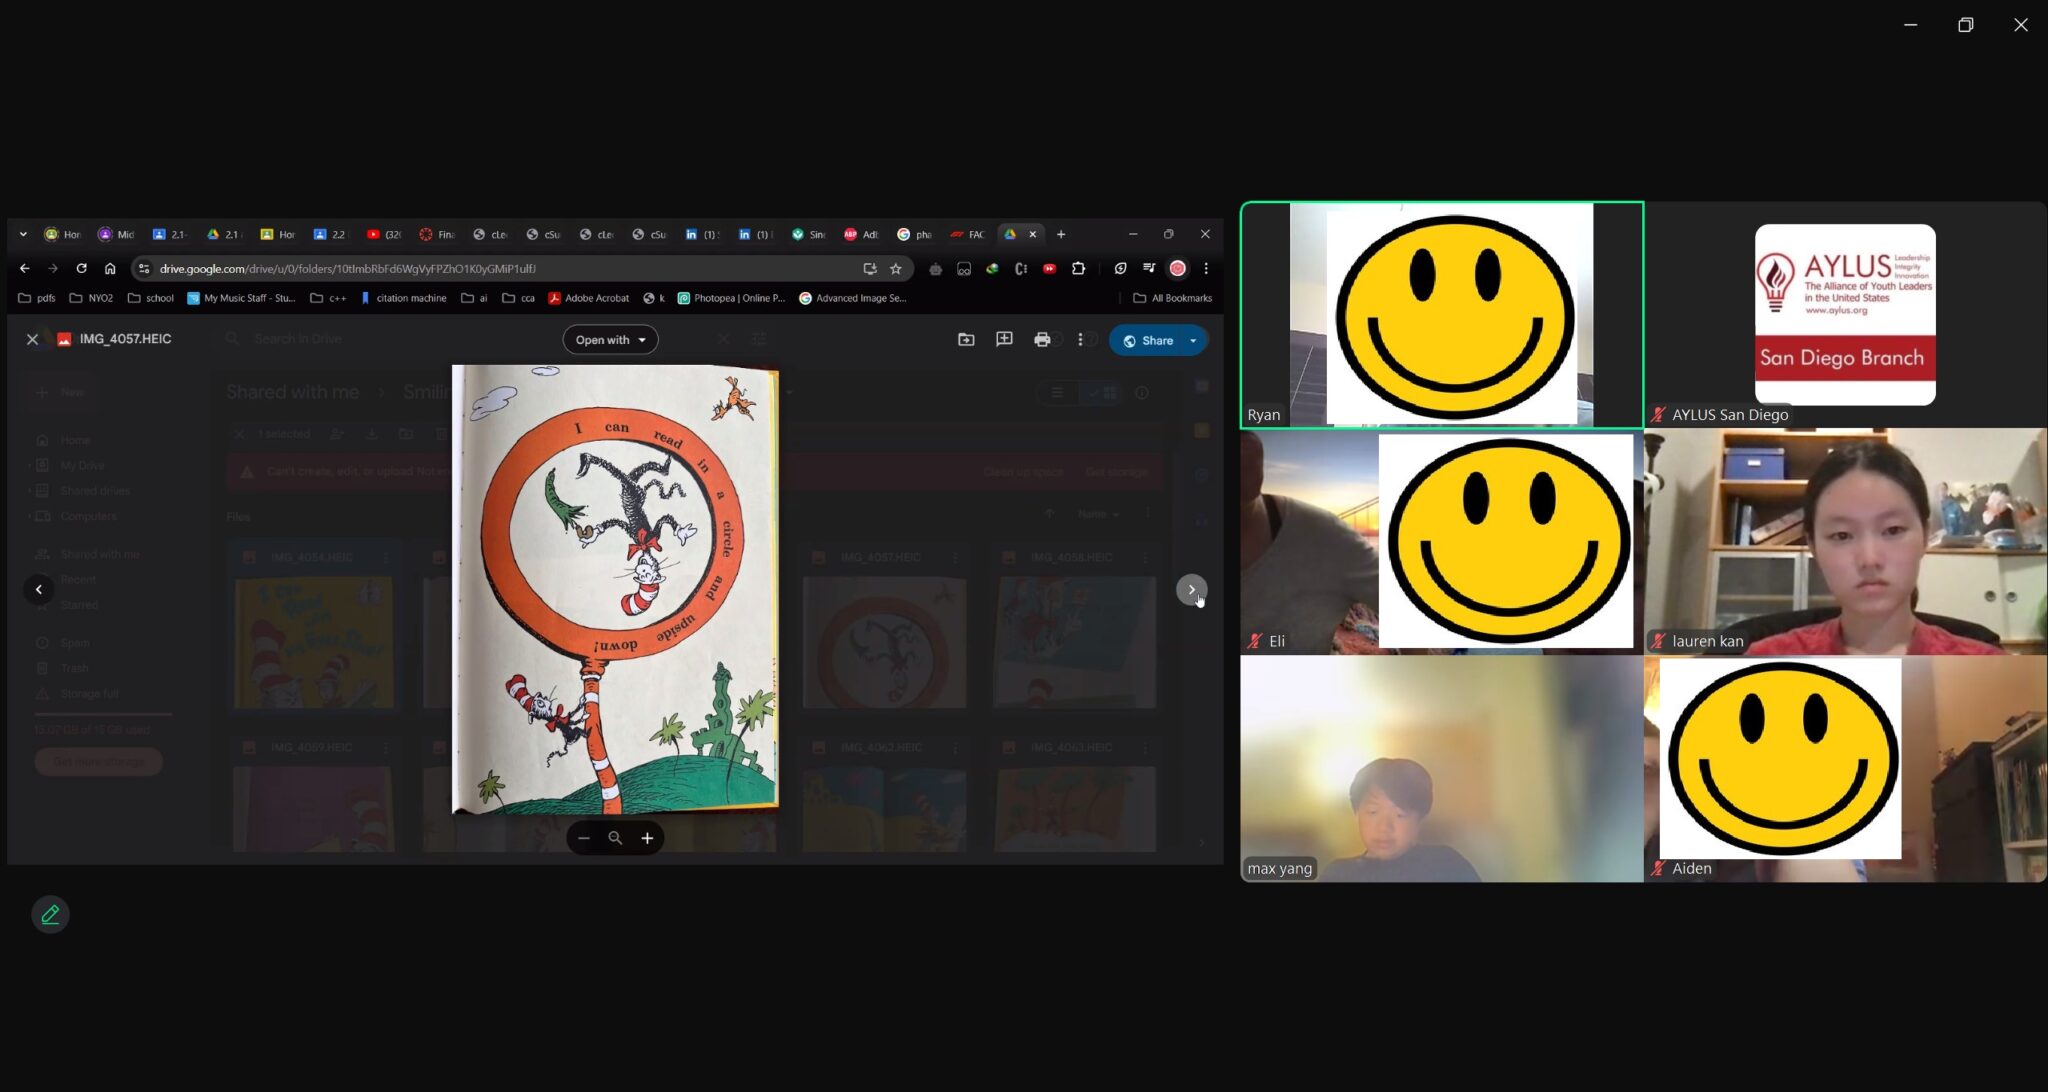Restore down the meeting window
Image resolution: width=2048 pixels, height=1092 pixels.
tap(1965, 25)
